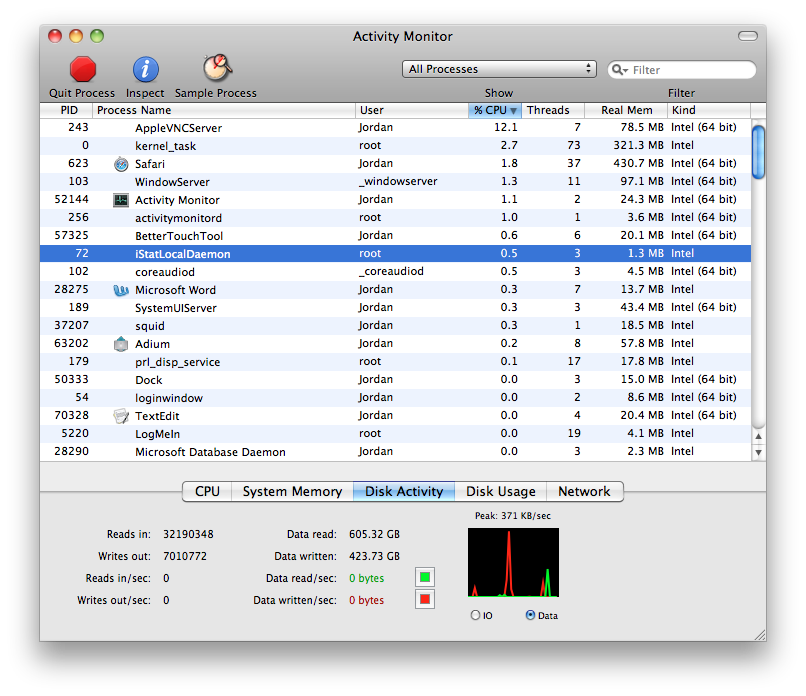Sort by Process Name column header
Screen dimensions: 806x696
[x=224, y=110]
